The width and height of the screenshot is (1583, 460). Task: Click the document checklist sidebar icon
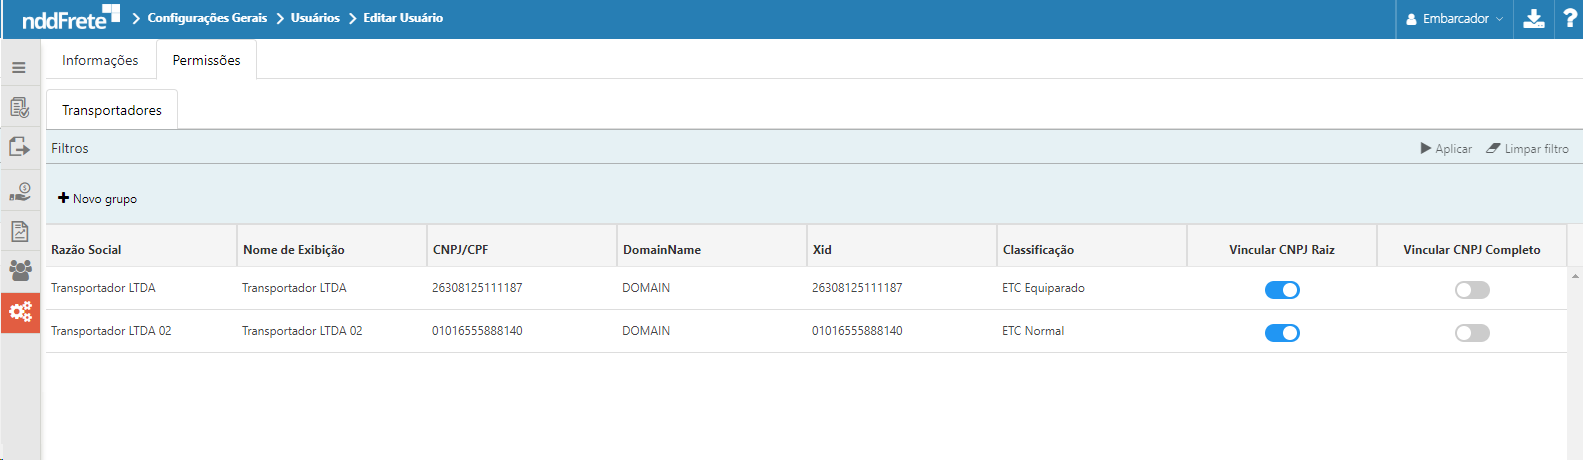coord(19,108)
